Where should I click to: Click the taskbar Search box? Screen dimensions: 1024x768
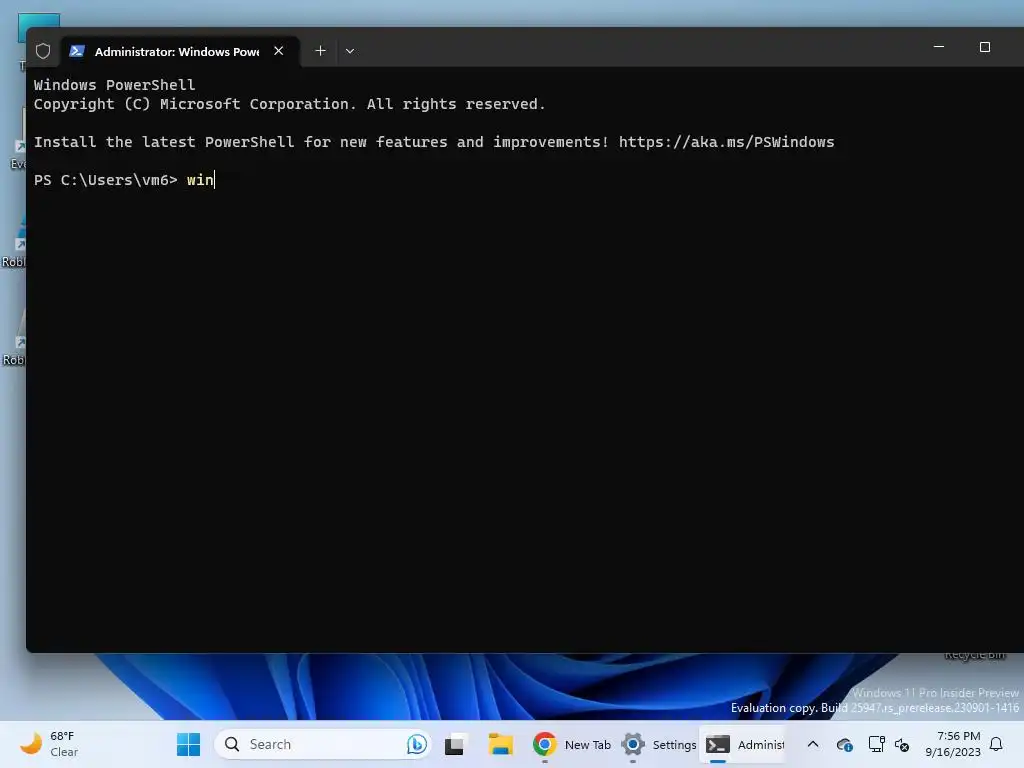coord(323,744)
